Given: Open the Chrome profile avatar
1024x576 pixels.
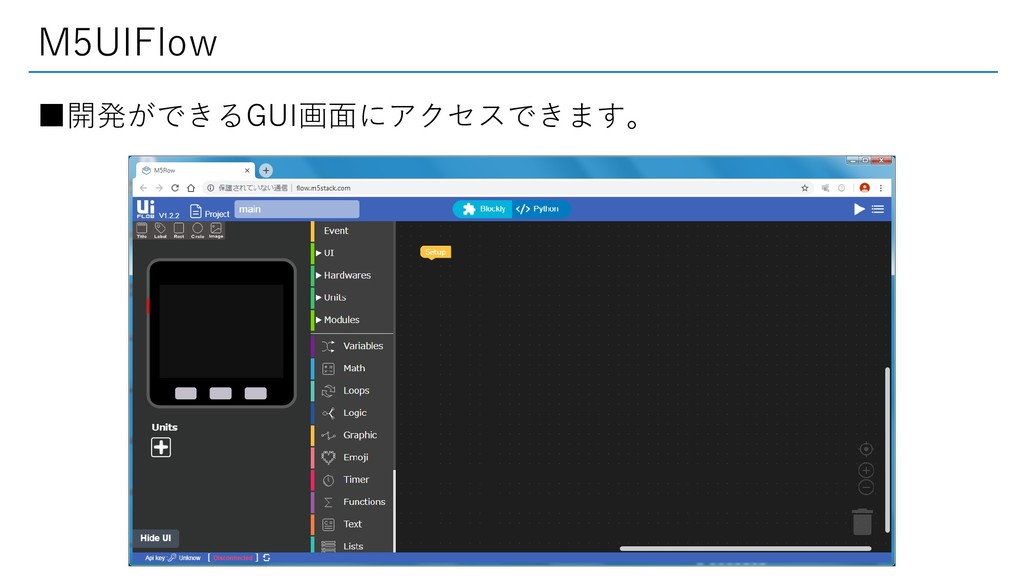Looking at the screenshot, I should point(865,187).
